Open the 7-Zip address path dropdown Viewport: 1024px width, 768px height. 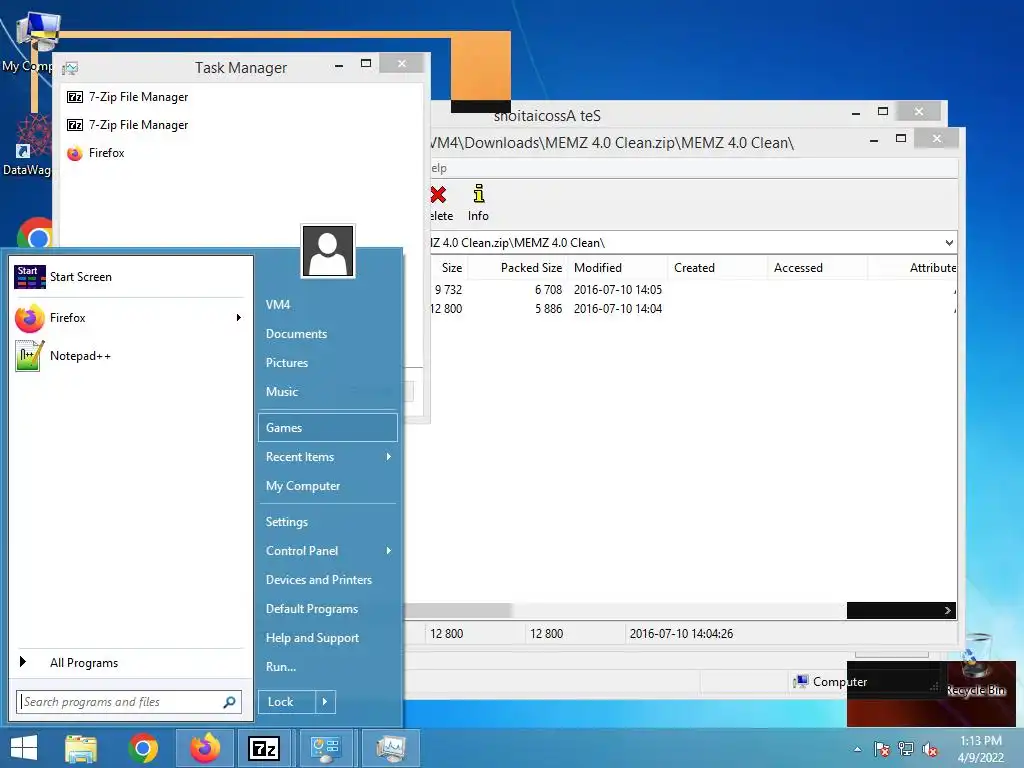pos(949,243)
